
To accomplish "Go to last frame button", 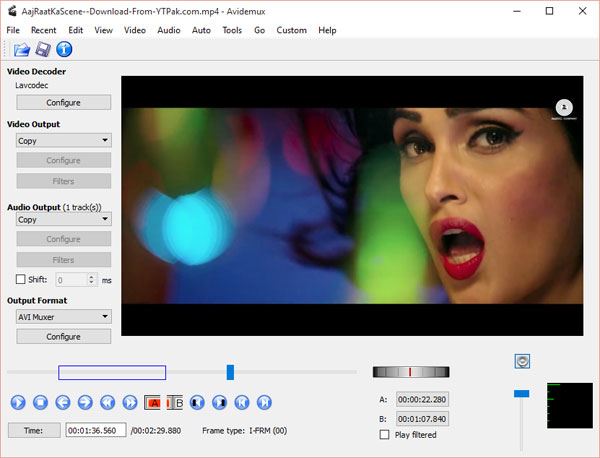I will (264, 403).
